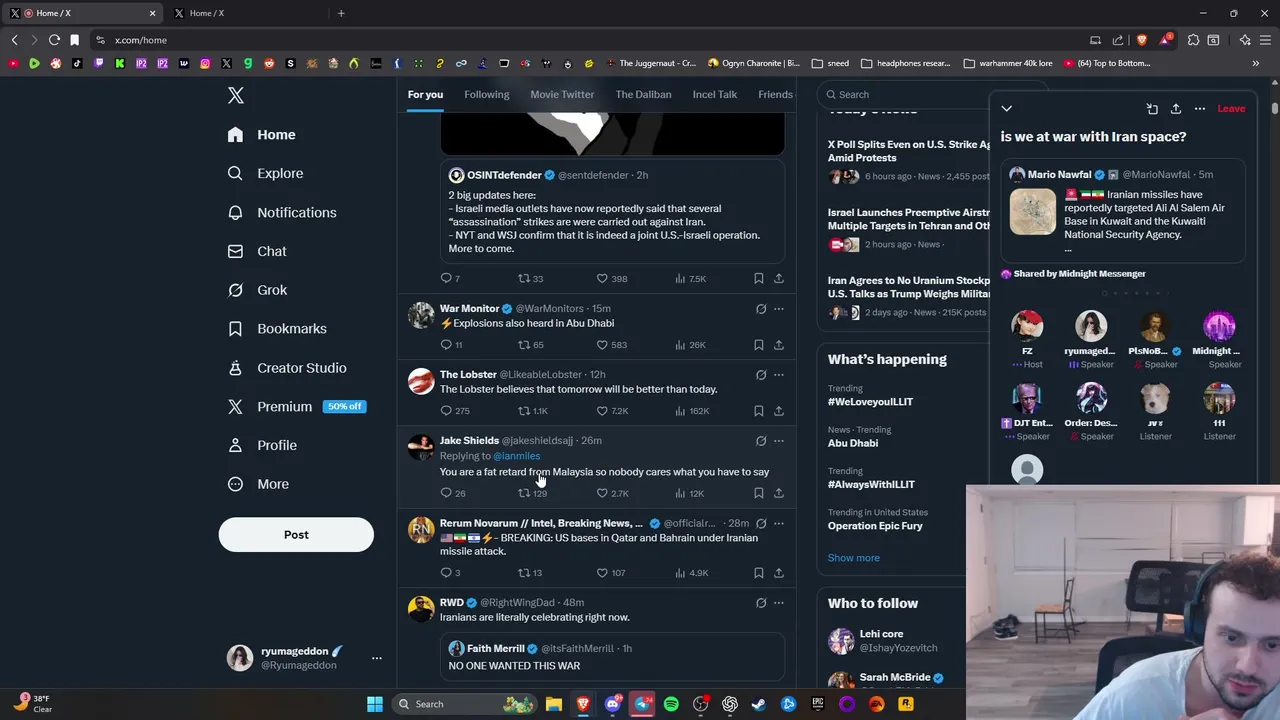Screen dimensions: 1280x720
Task: Collapse the Space panel with chevron
Action: pos(1007,108)
